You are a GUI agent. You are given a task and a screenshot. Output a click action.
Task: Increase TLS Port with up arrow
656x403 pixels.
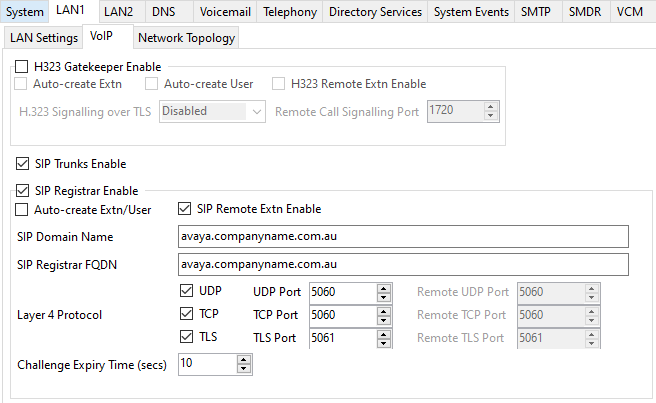[384, 334]
